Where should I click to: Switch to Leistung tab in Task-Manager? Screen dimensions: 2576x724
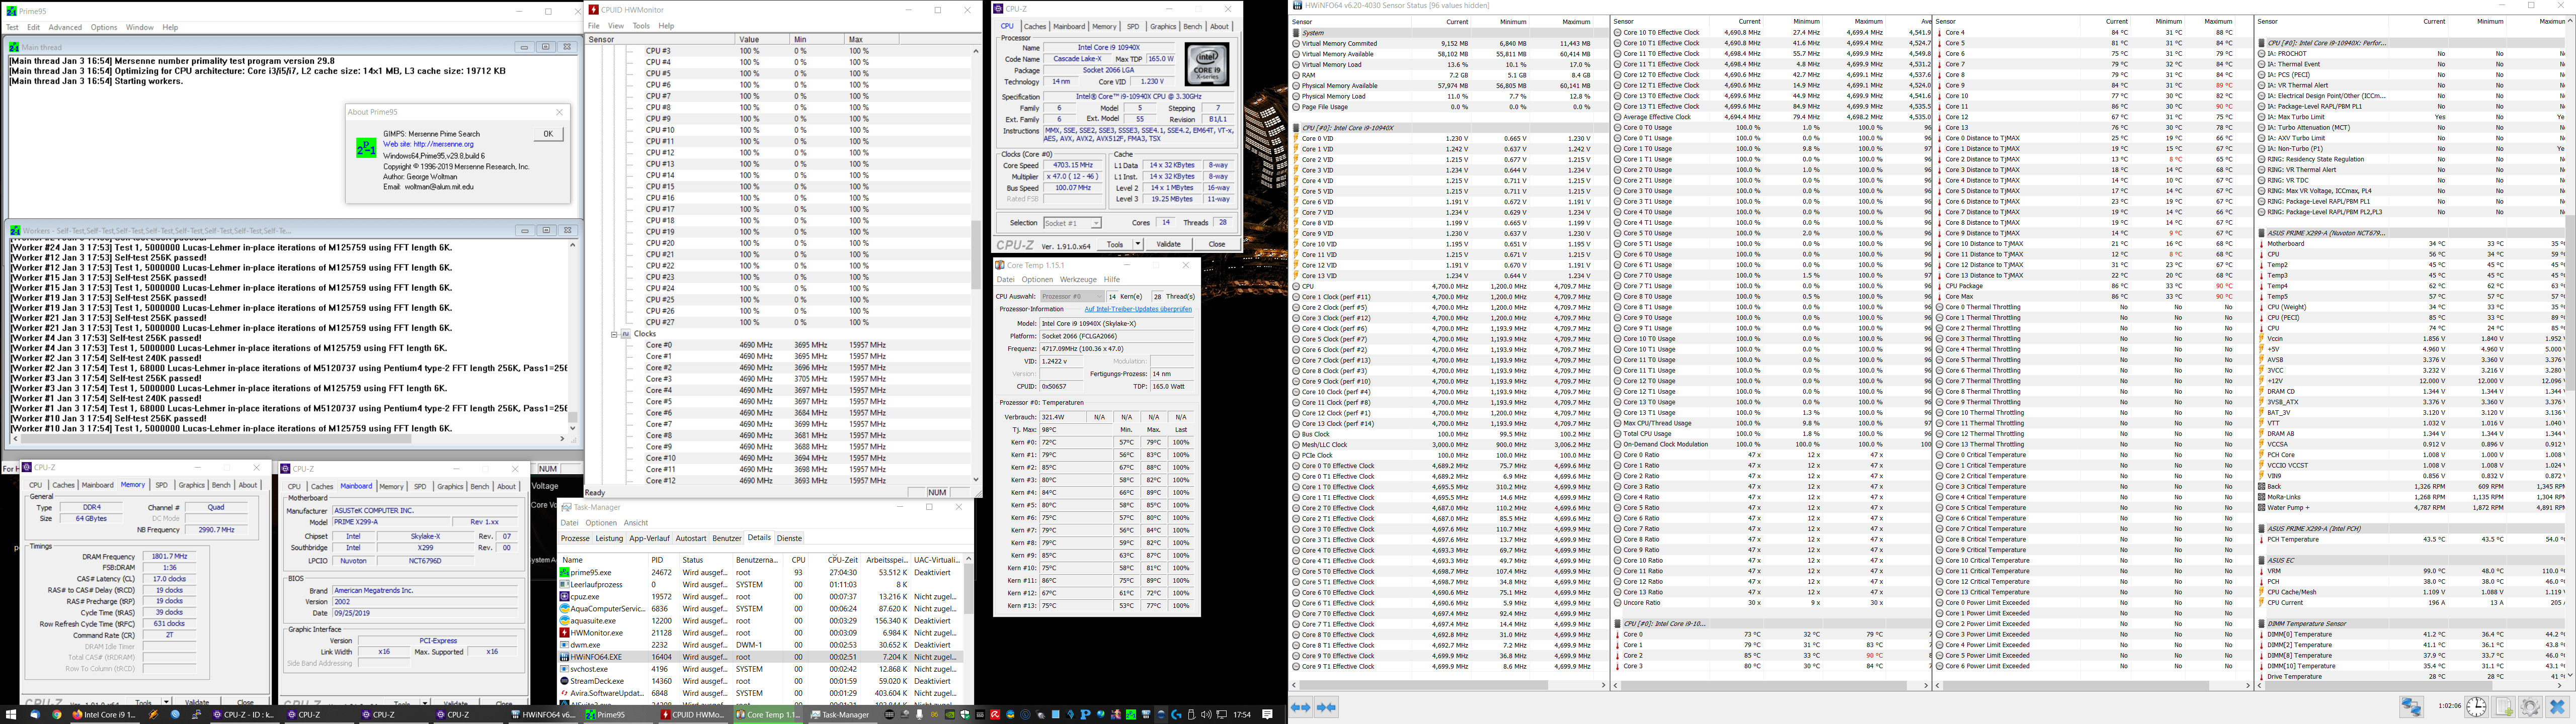609,538
